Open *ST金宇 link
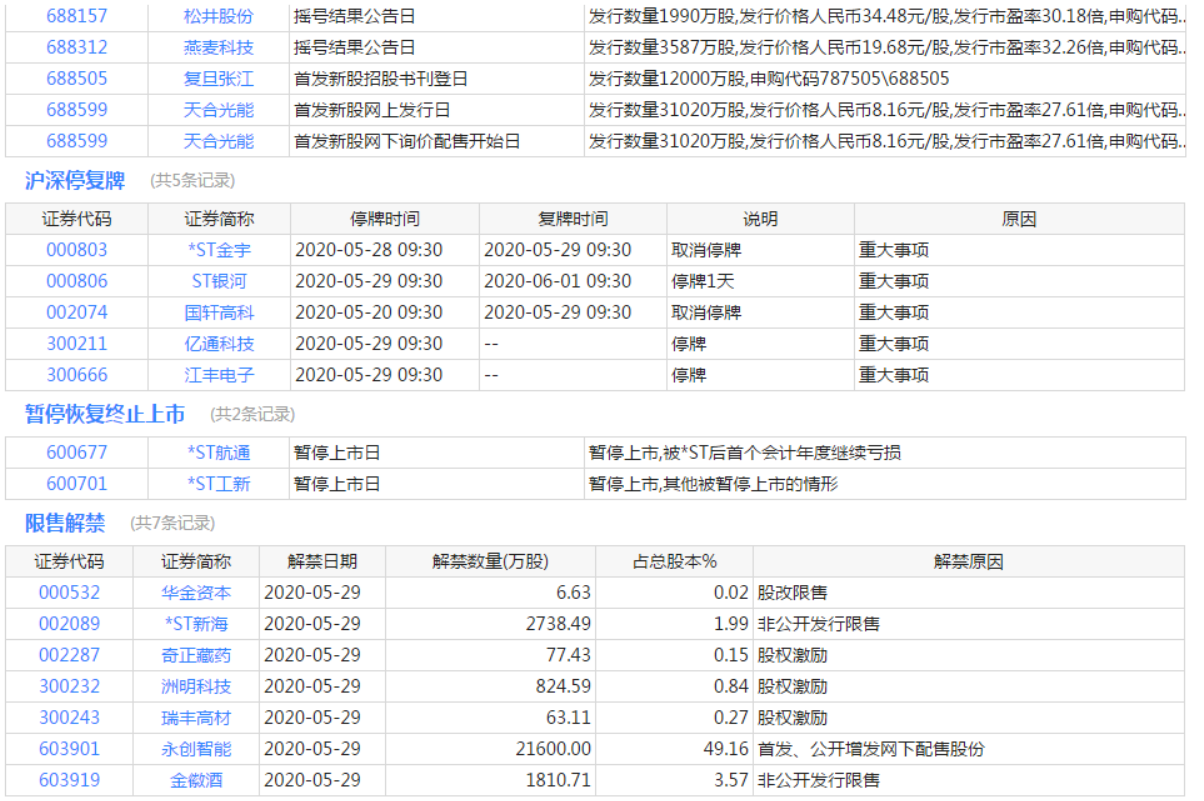 [219, 250]
